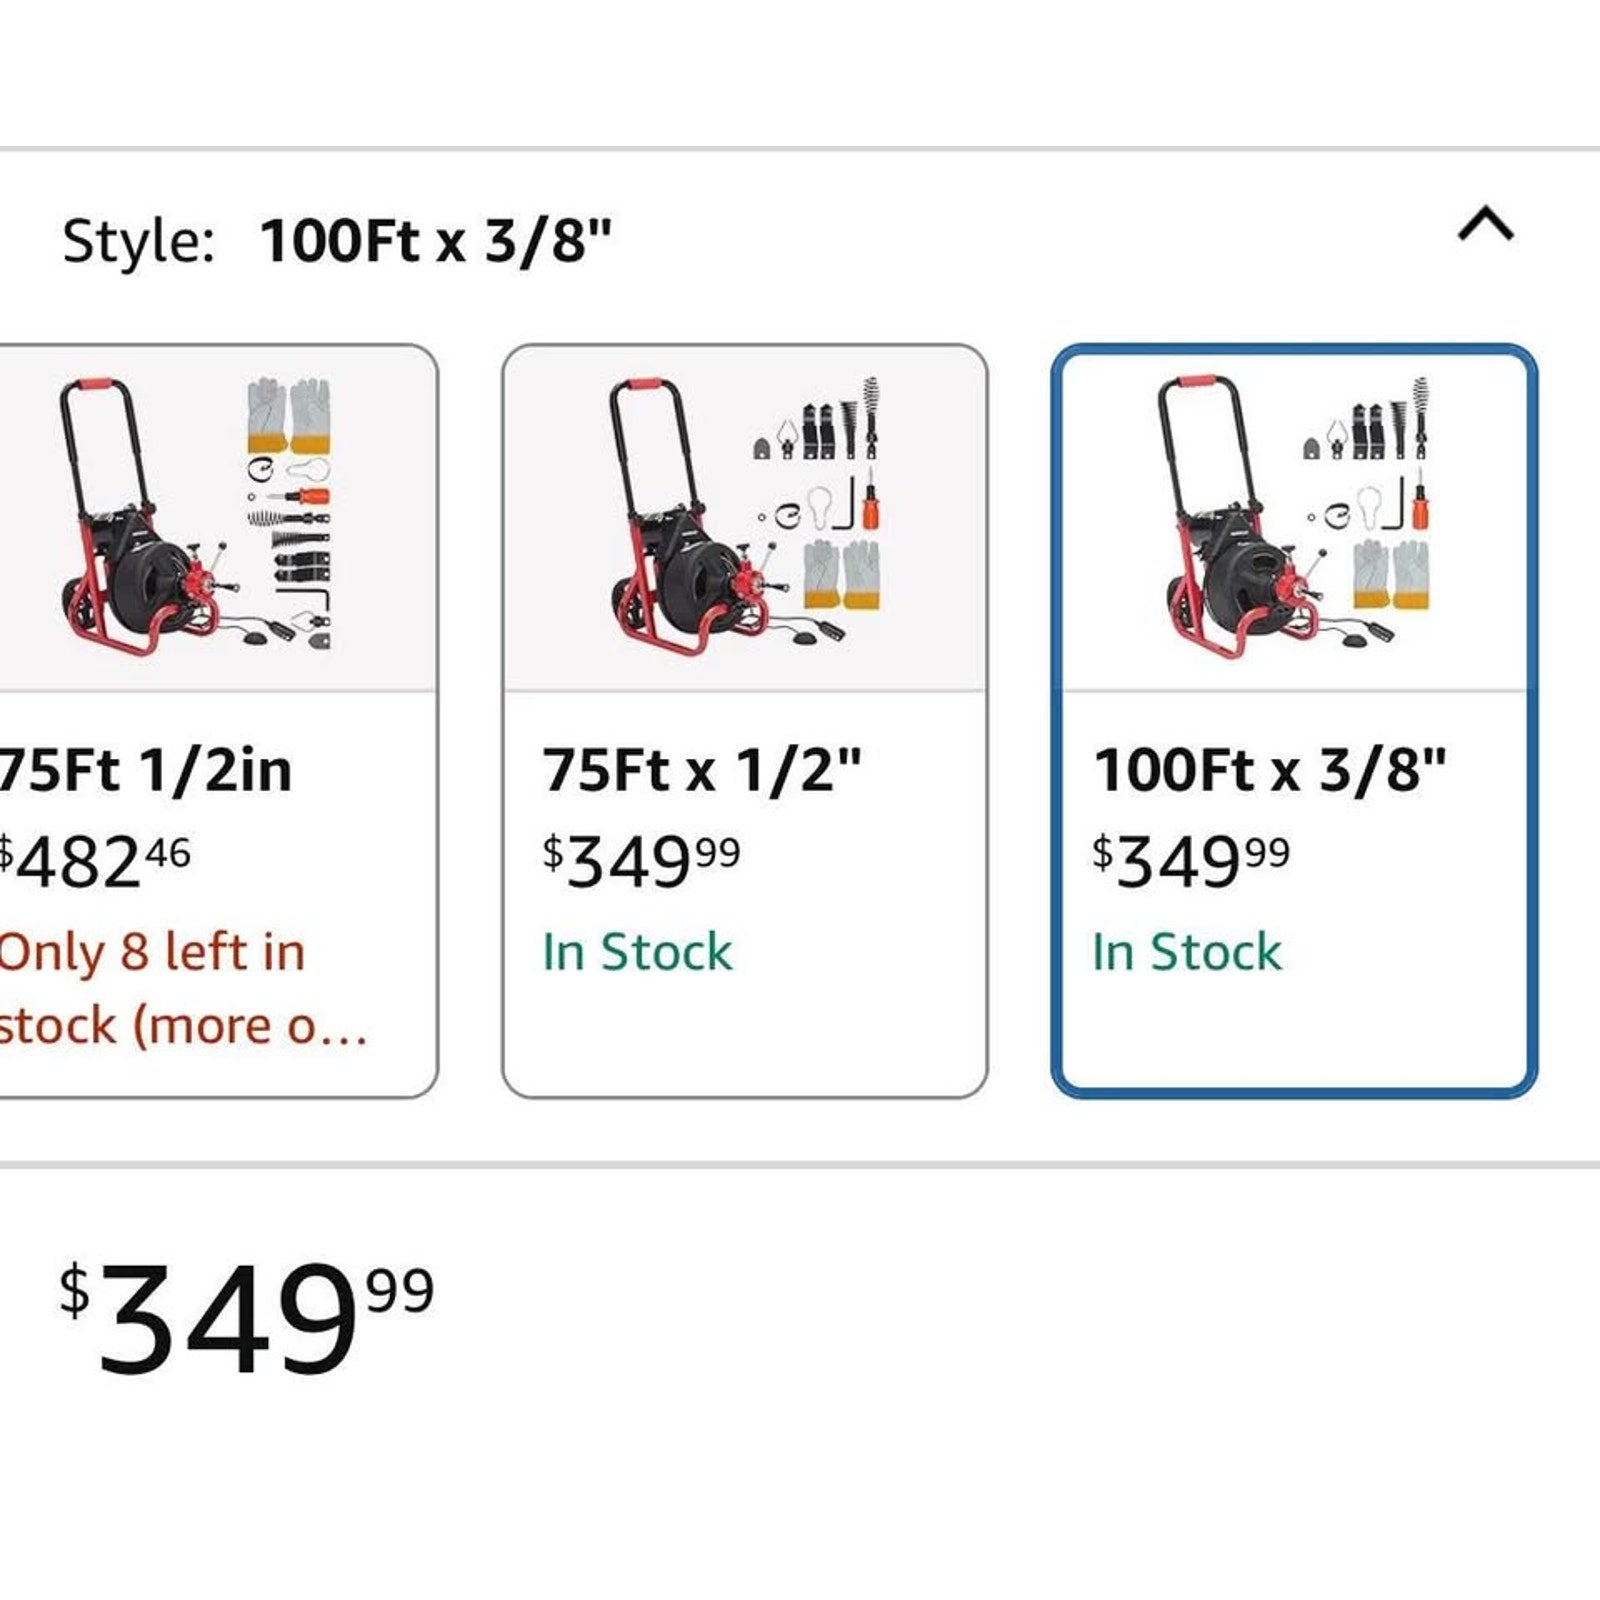Click the Style: 100Ft x 3/8" heading

click(x=337, y=241)
